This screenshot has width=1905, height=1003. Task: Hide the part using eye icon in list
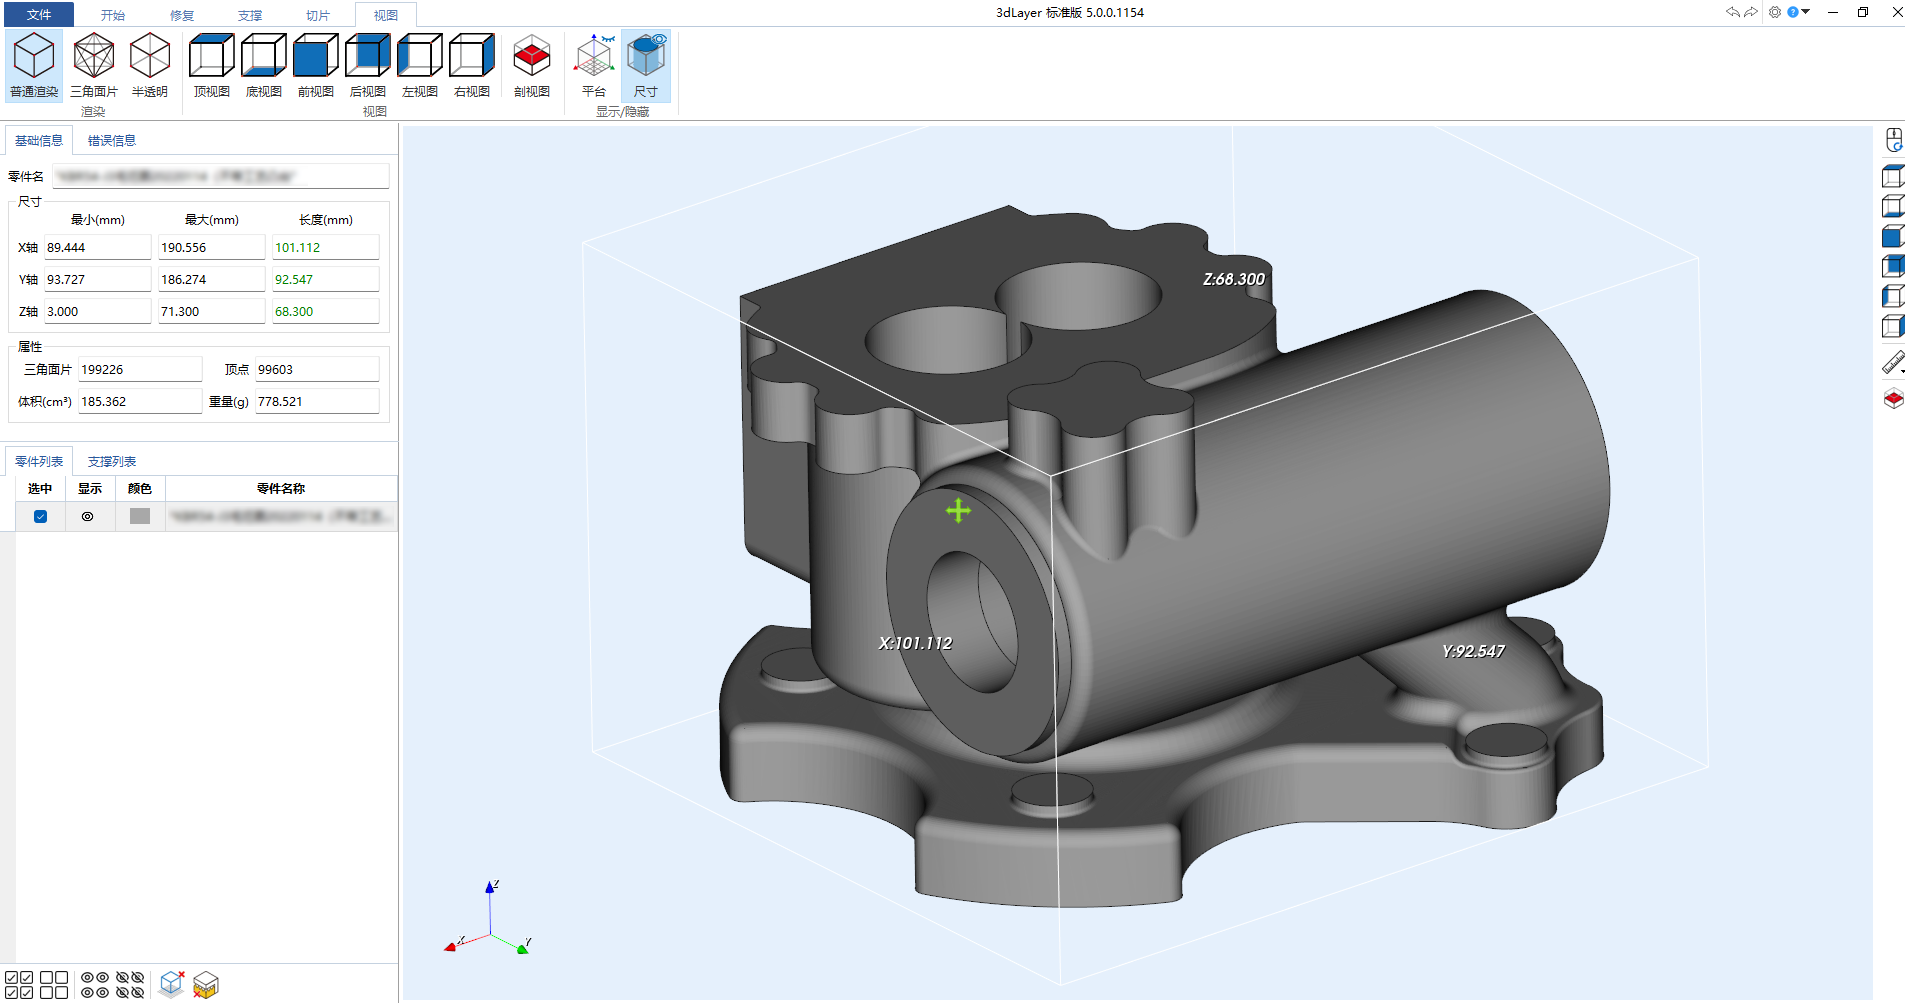(88, 516)
